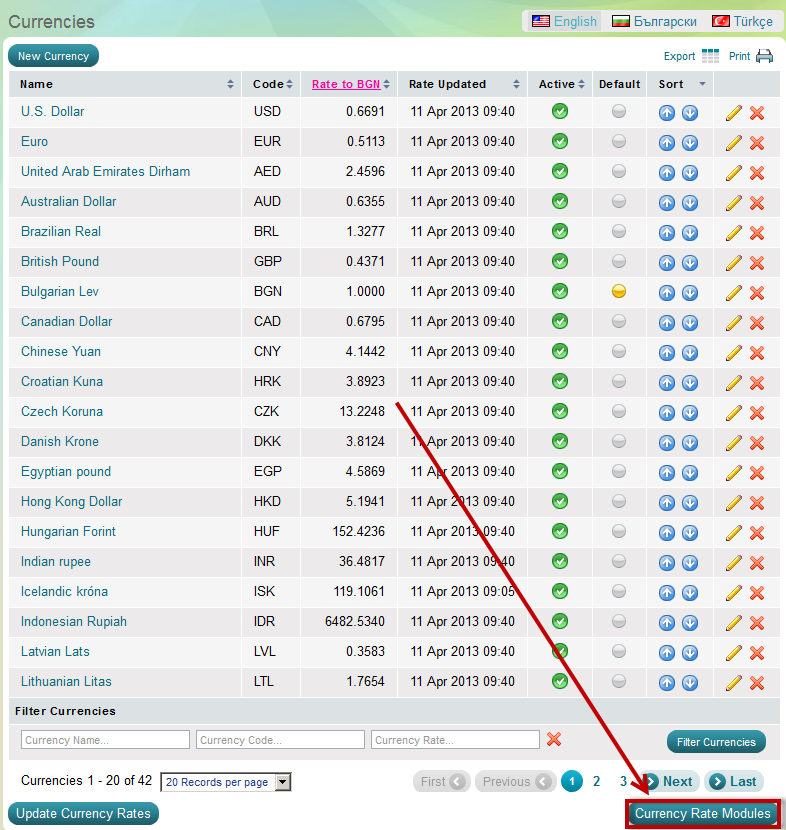Set Canadian Dollar as default currency
786x830 pixels.
(619, 322)
